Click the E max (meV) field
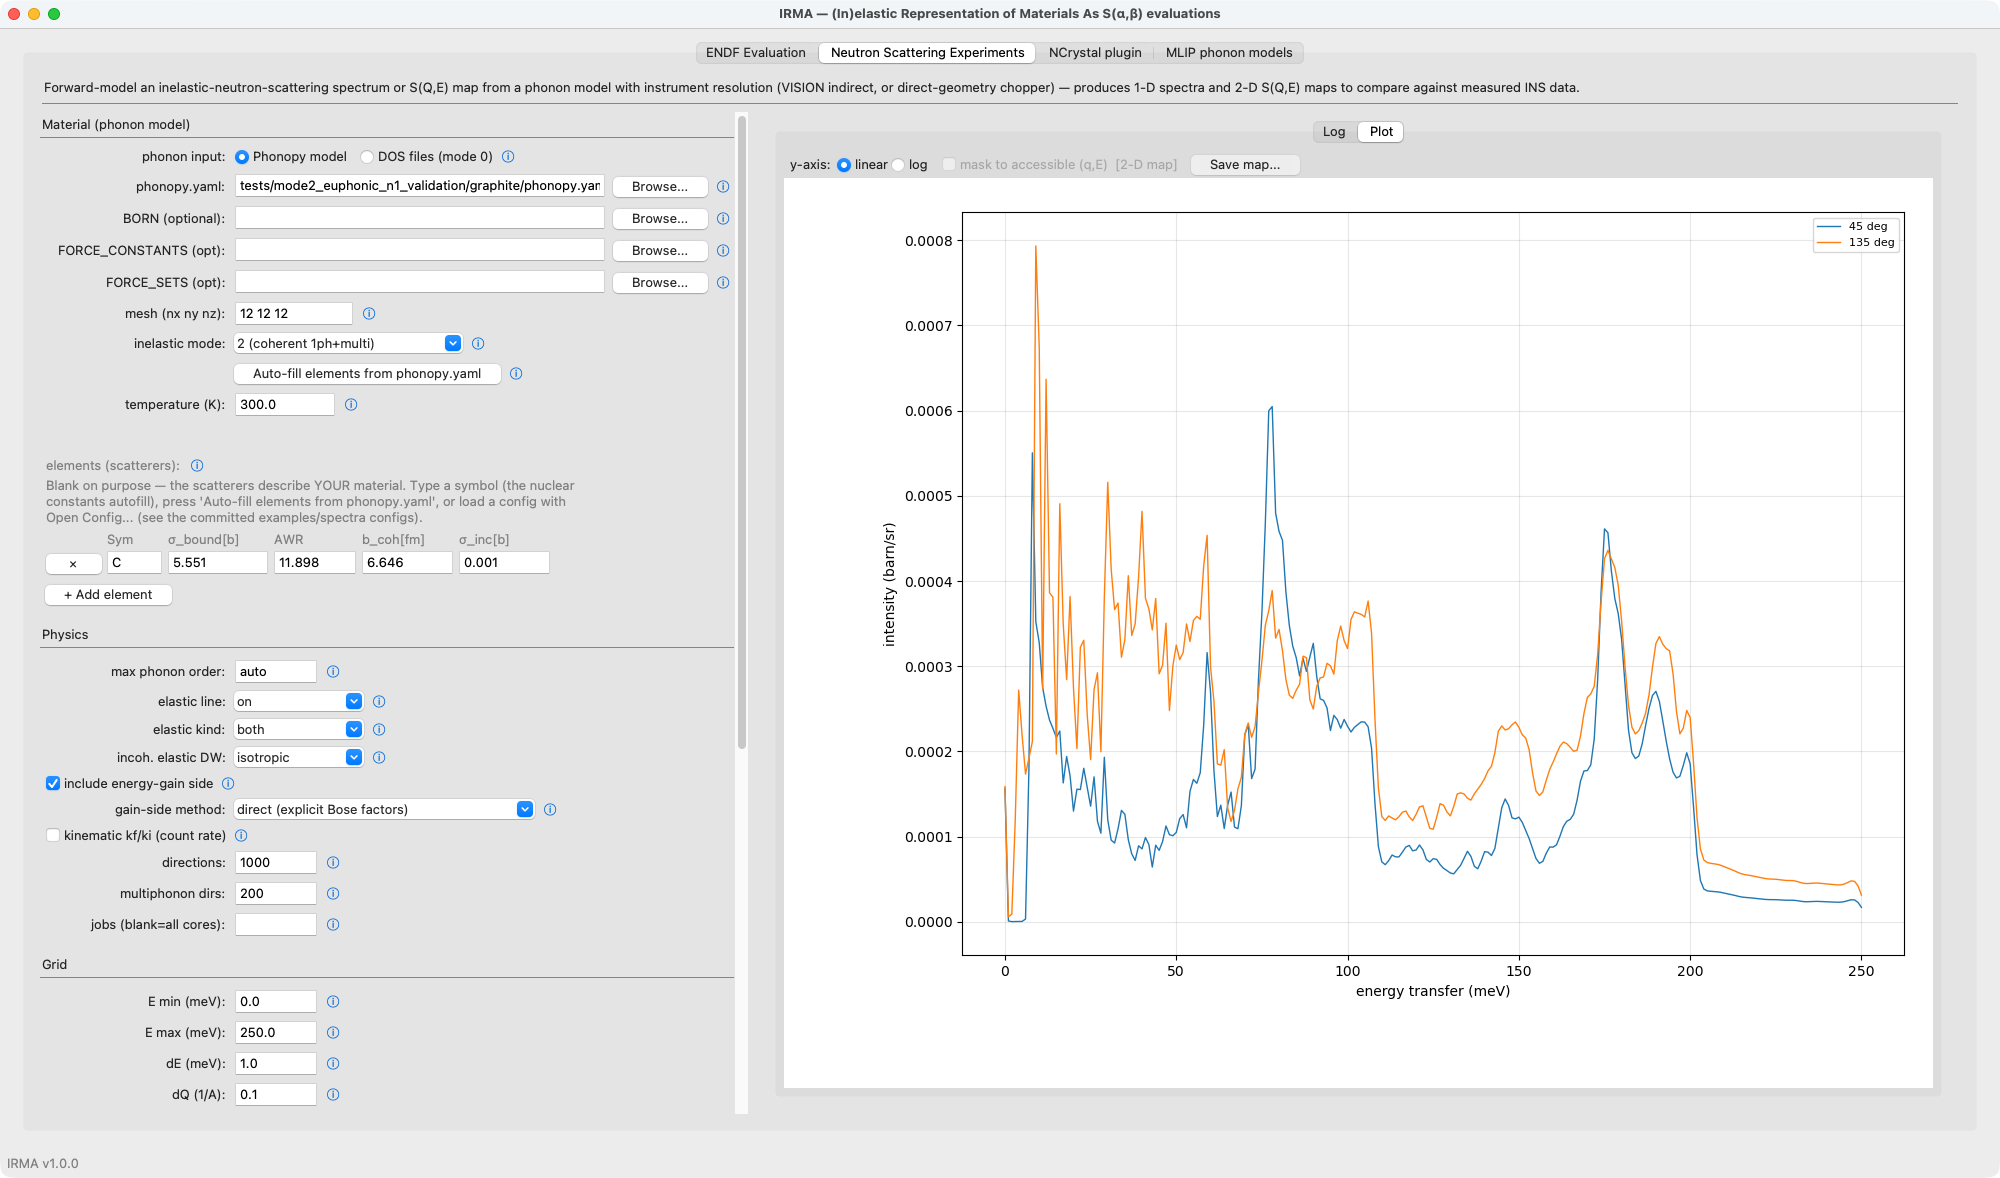Viewport: 2000px width, 1178px height. click(x=276, y=1033)
